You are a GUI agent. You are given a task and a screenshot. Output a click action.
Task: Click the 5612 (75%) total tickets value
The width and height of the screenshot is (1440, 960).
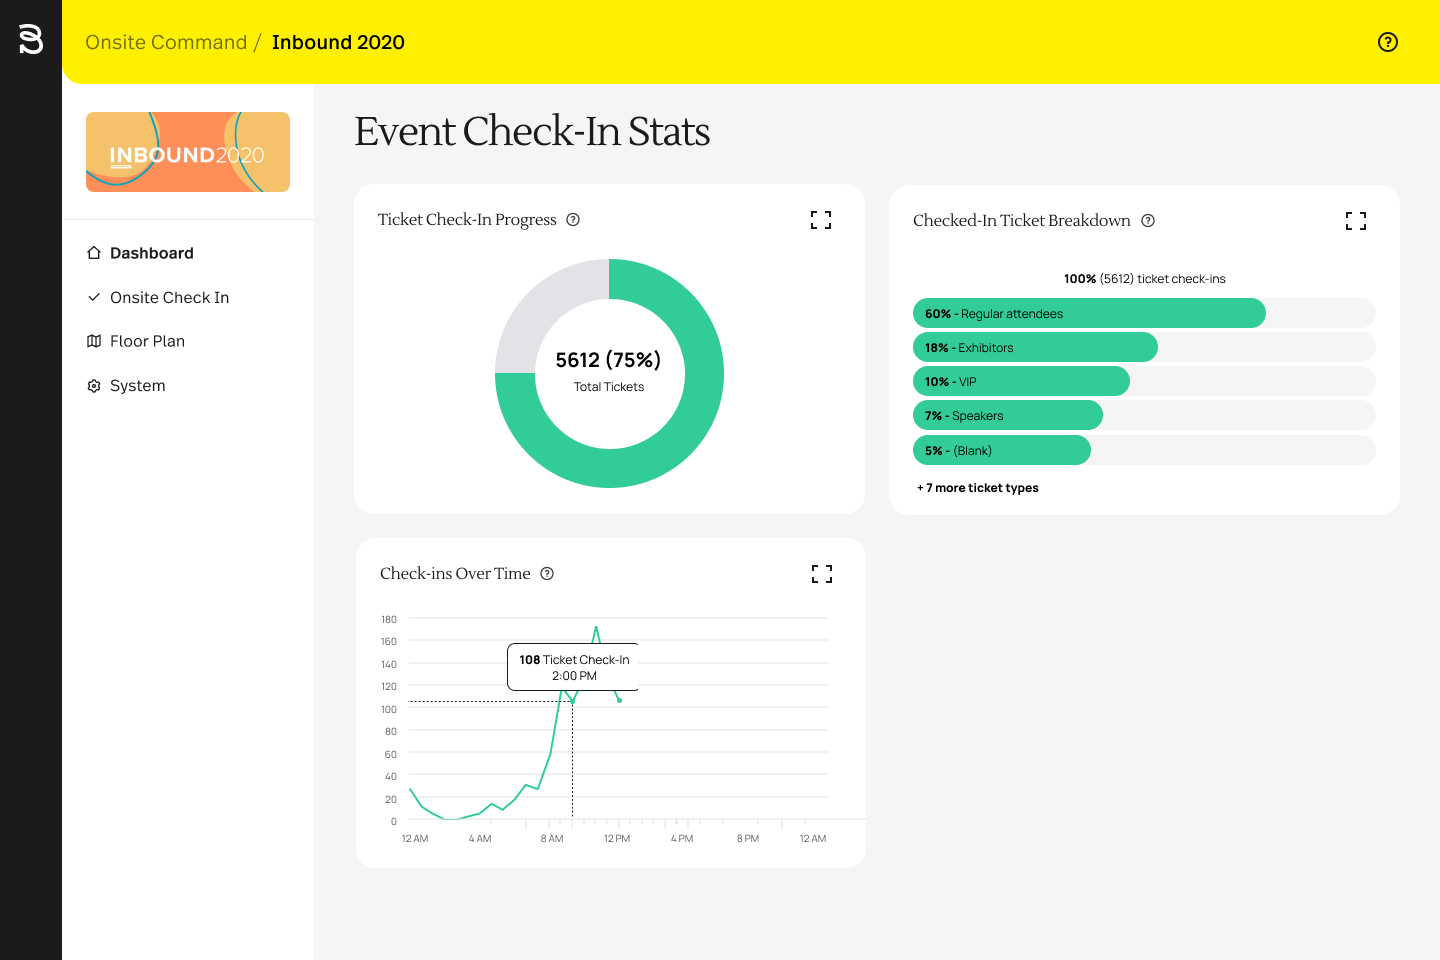tap(608, 360)
